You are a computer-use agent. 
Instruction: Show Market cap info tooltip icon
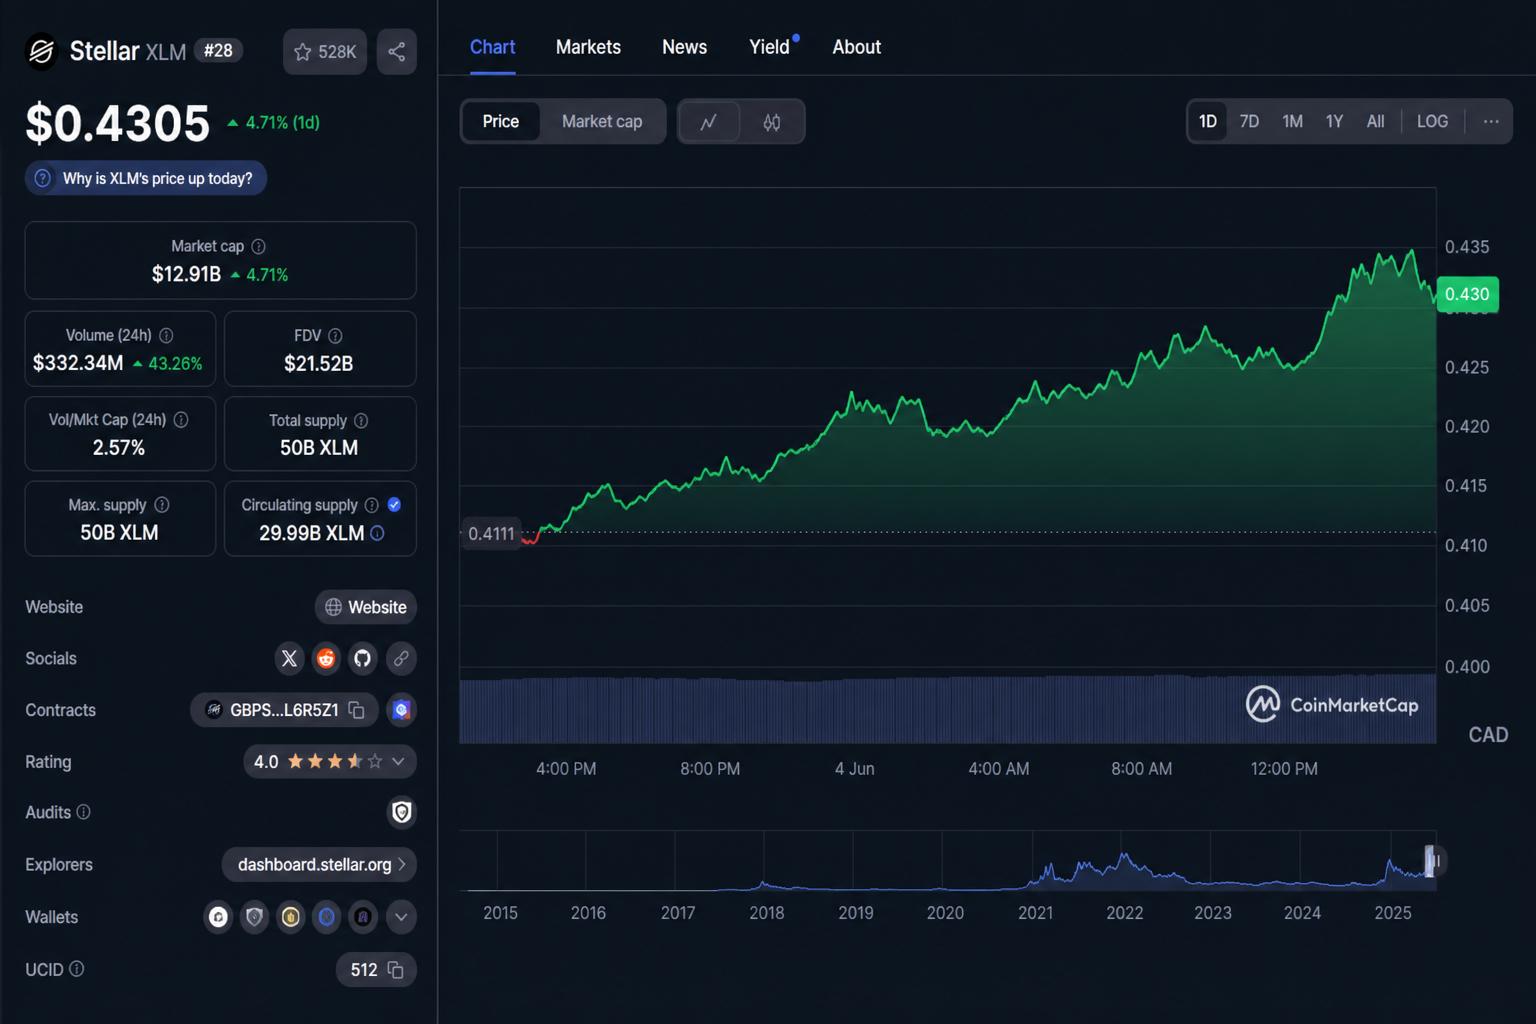(x=258, y=246)
